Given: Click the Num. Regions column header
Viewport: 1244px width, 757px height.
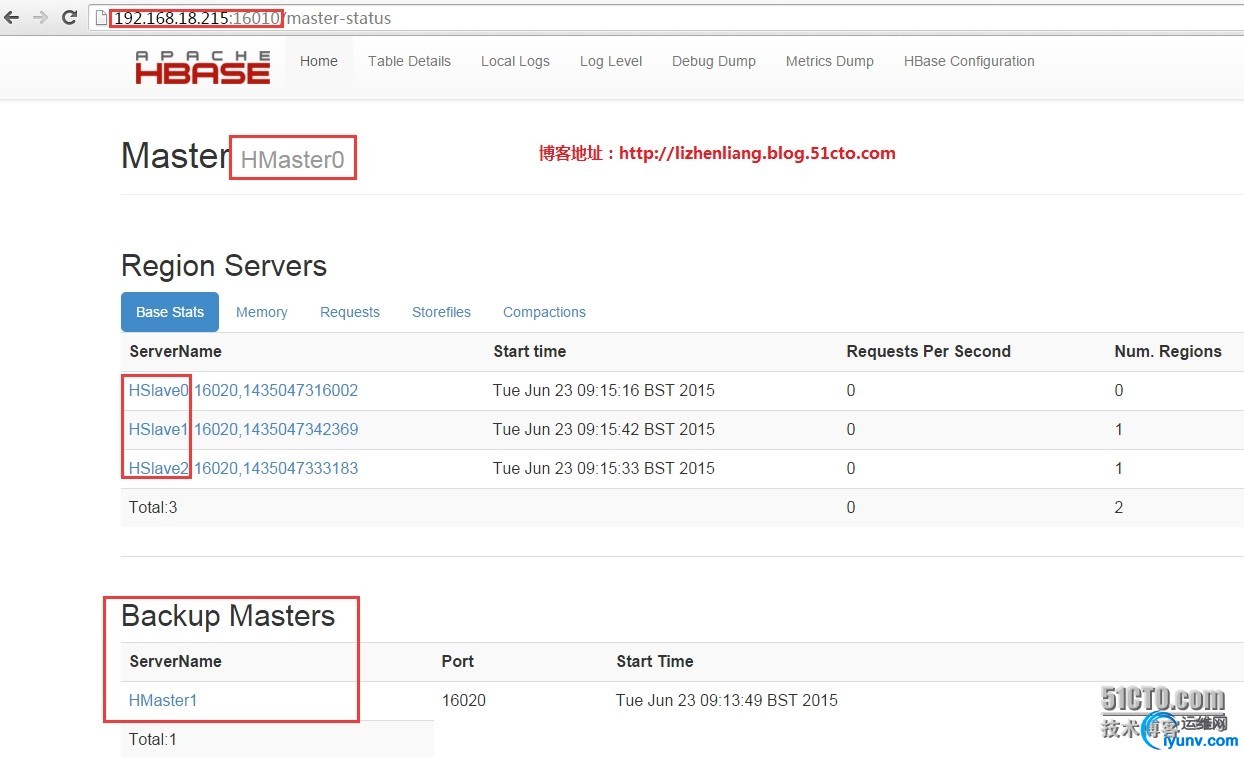Looking at the screenshot, I should (x=1168, y=351).
